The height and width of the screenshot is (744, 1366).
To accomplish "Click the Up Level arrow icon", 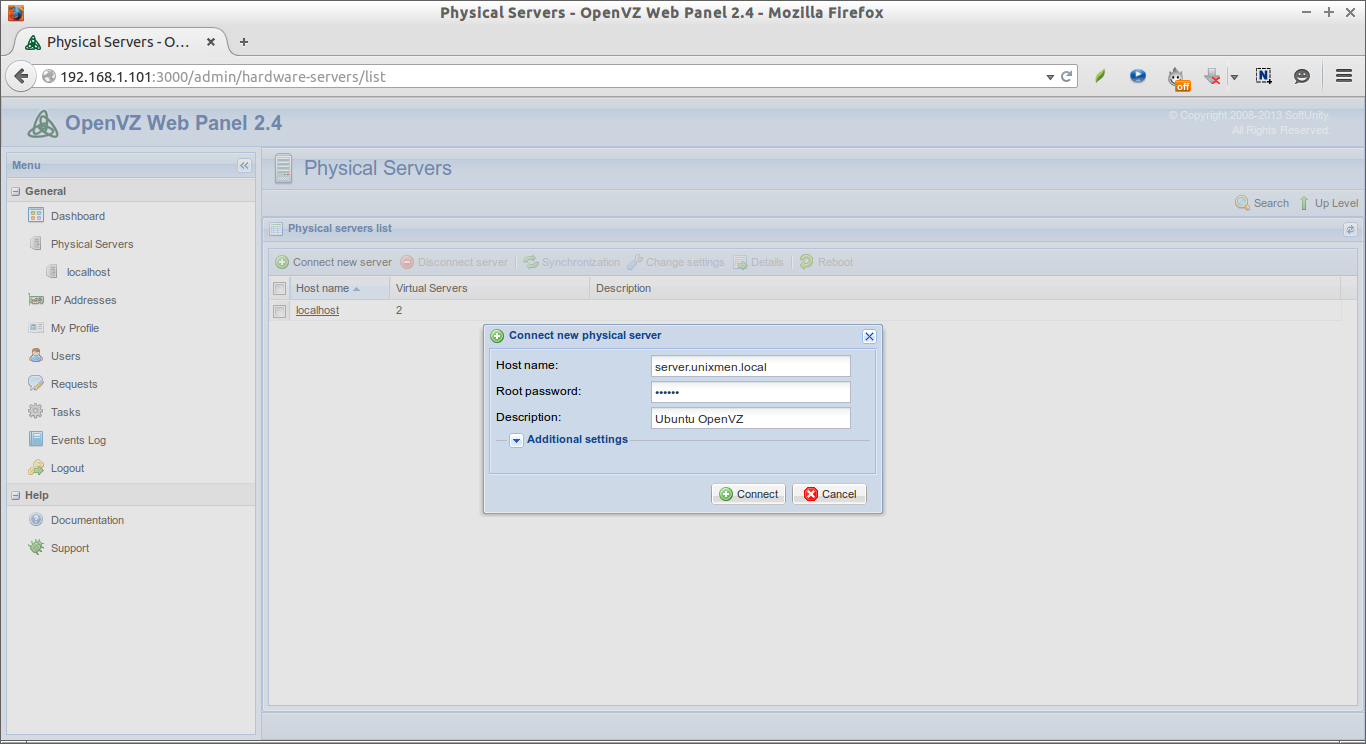I will click(1304, 203).
